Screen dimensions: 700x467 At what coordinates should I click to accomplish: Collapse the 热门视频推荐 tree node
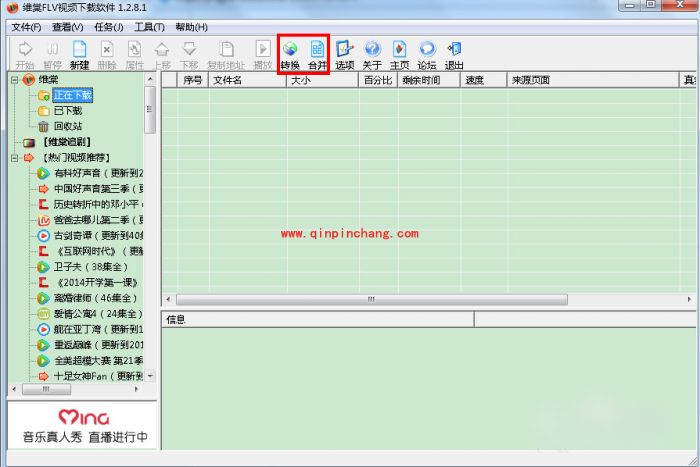(15, 158)
